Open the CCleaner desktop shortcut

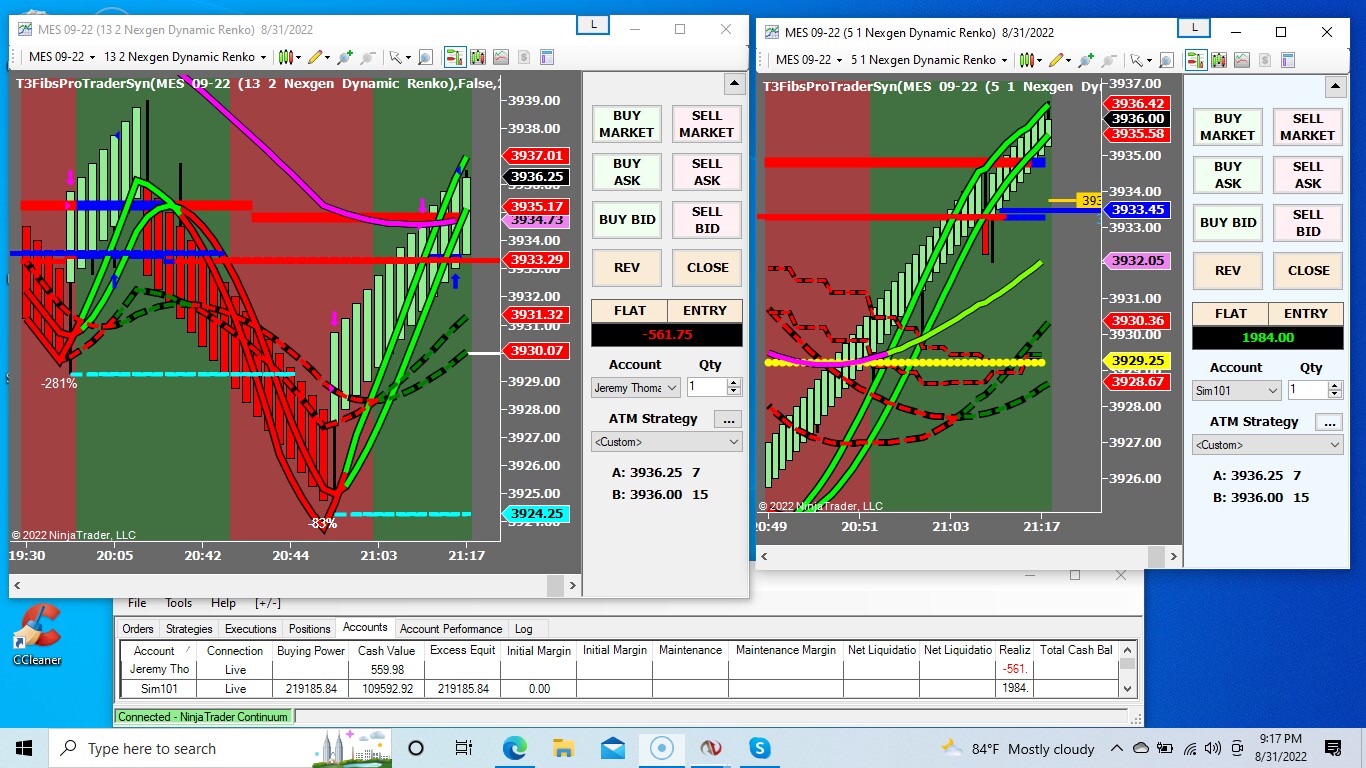38,635
